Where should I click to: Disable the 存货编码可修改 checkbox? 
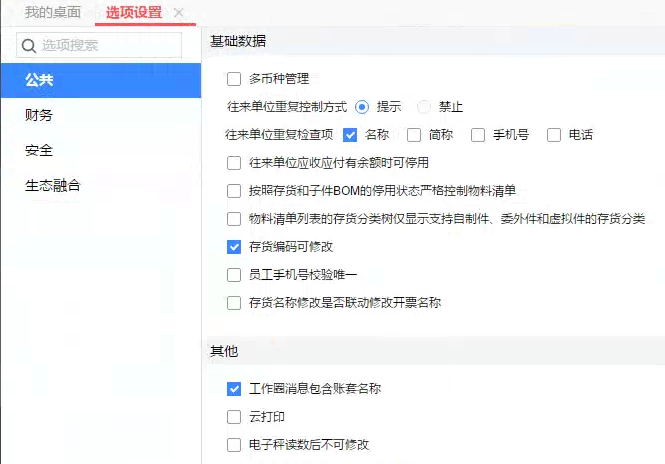point(235,246)
